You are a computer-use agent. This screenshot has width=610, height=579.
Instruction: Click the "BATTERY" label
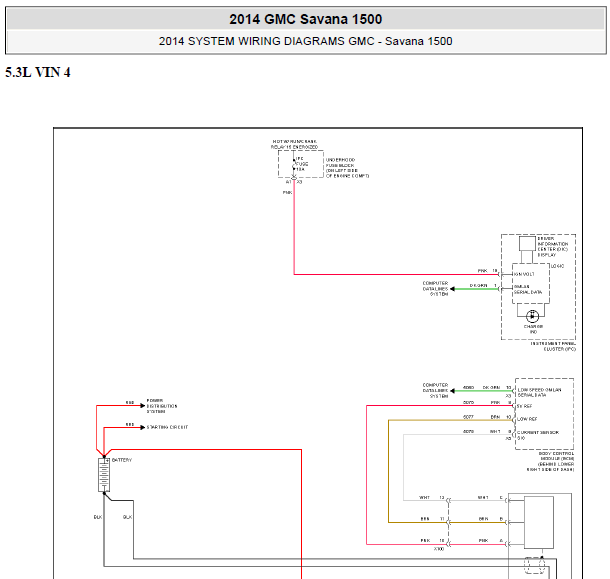point(122,460)
